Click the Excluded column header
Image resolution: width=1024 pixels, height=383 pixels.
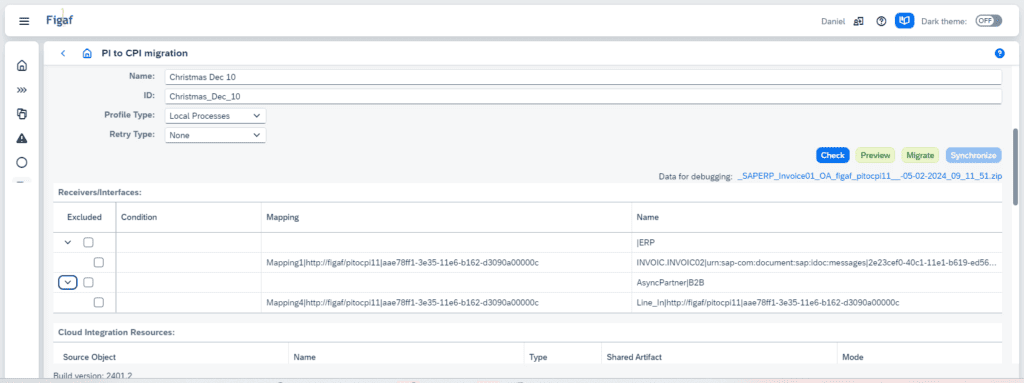tap(85, 217)
